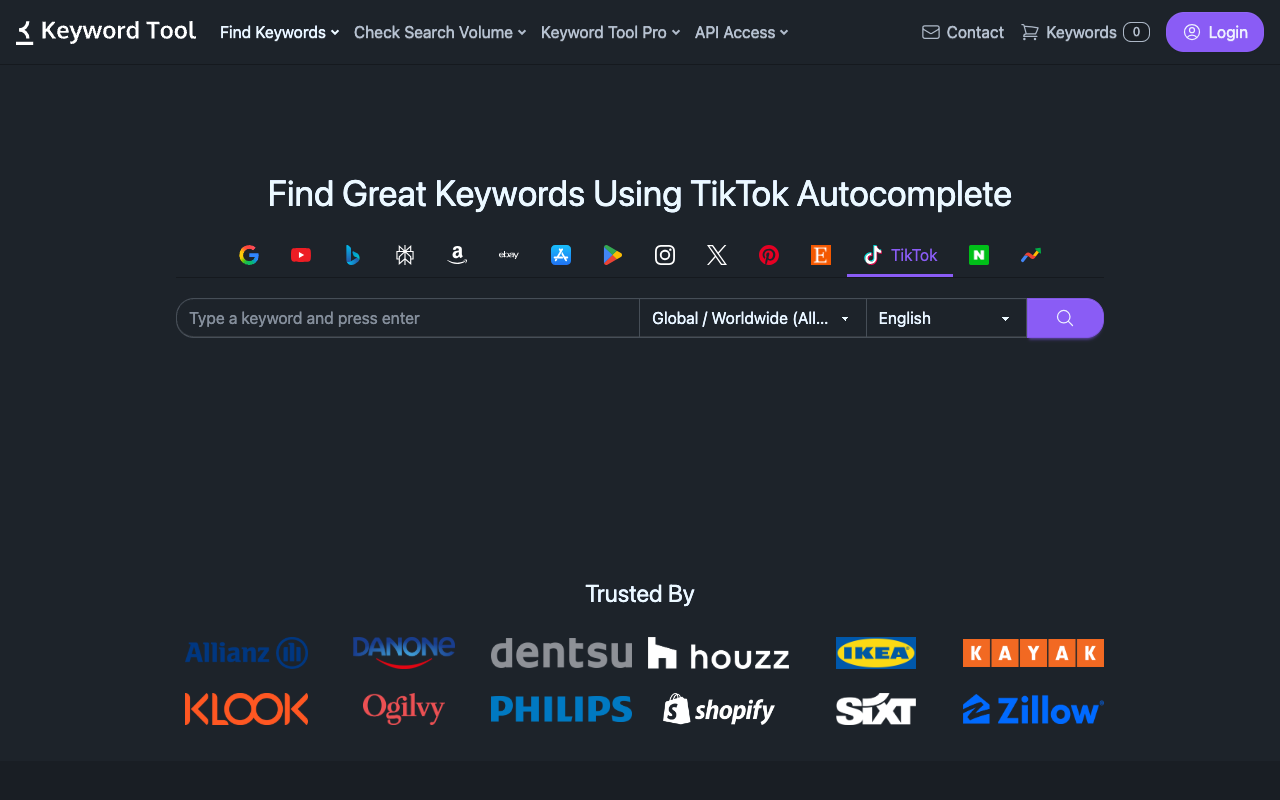Open the Contact link
The image size is (1280, 800).
tap(962, 32)
